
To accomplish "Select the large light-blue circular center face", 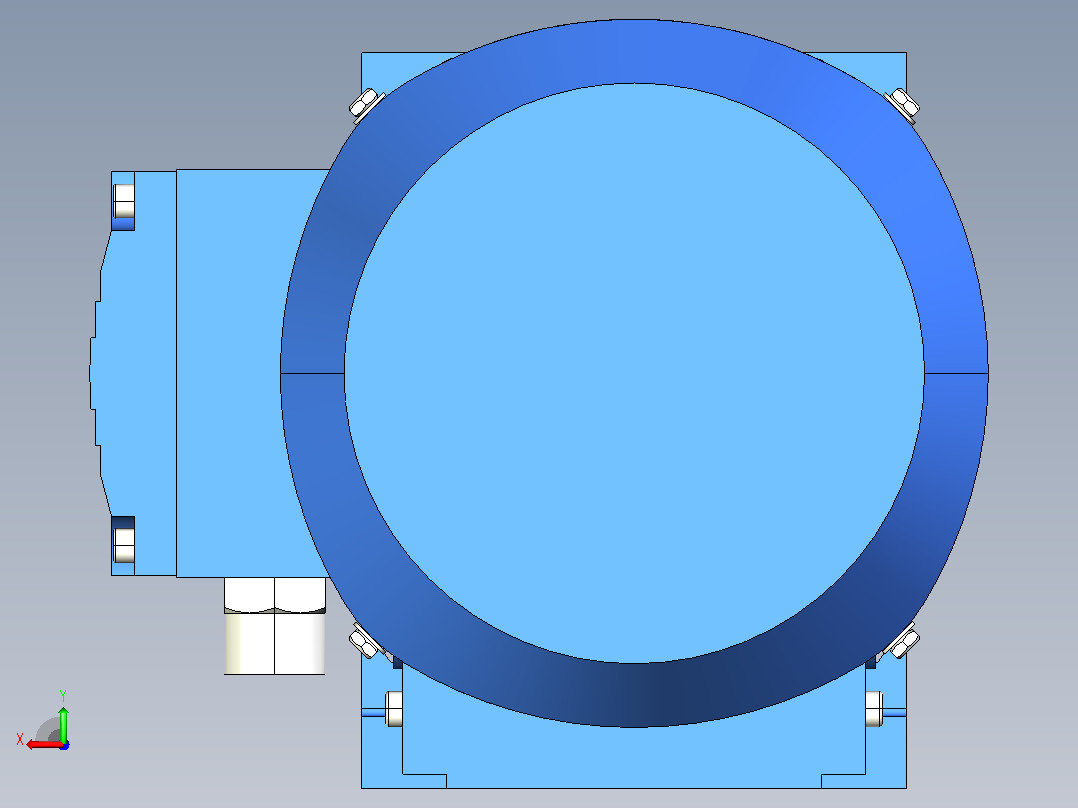I will point(634,373).
